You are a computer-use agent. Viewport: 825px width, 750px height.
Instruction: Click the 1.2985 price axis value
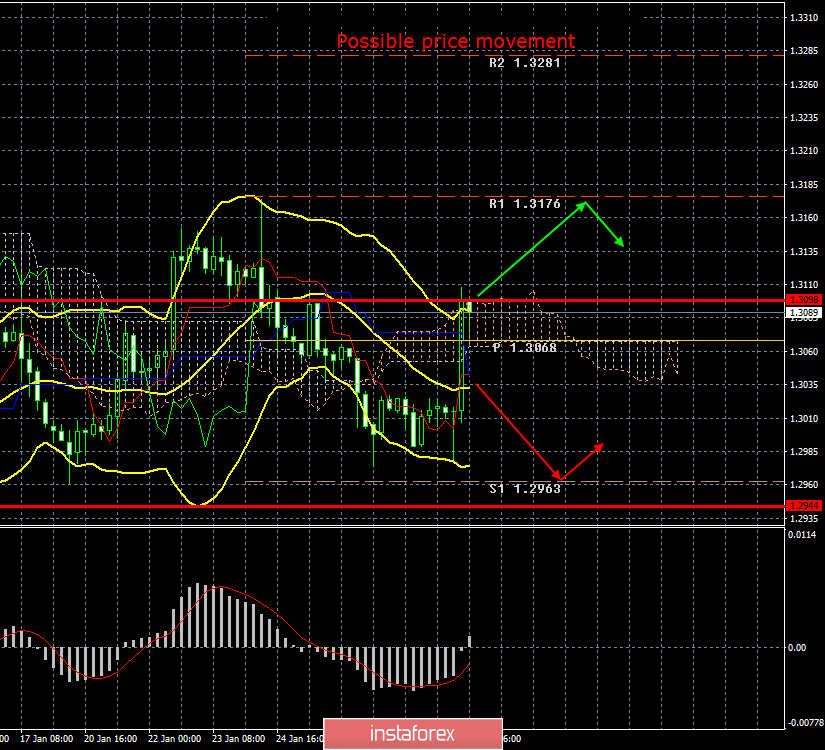[804, 452]
